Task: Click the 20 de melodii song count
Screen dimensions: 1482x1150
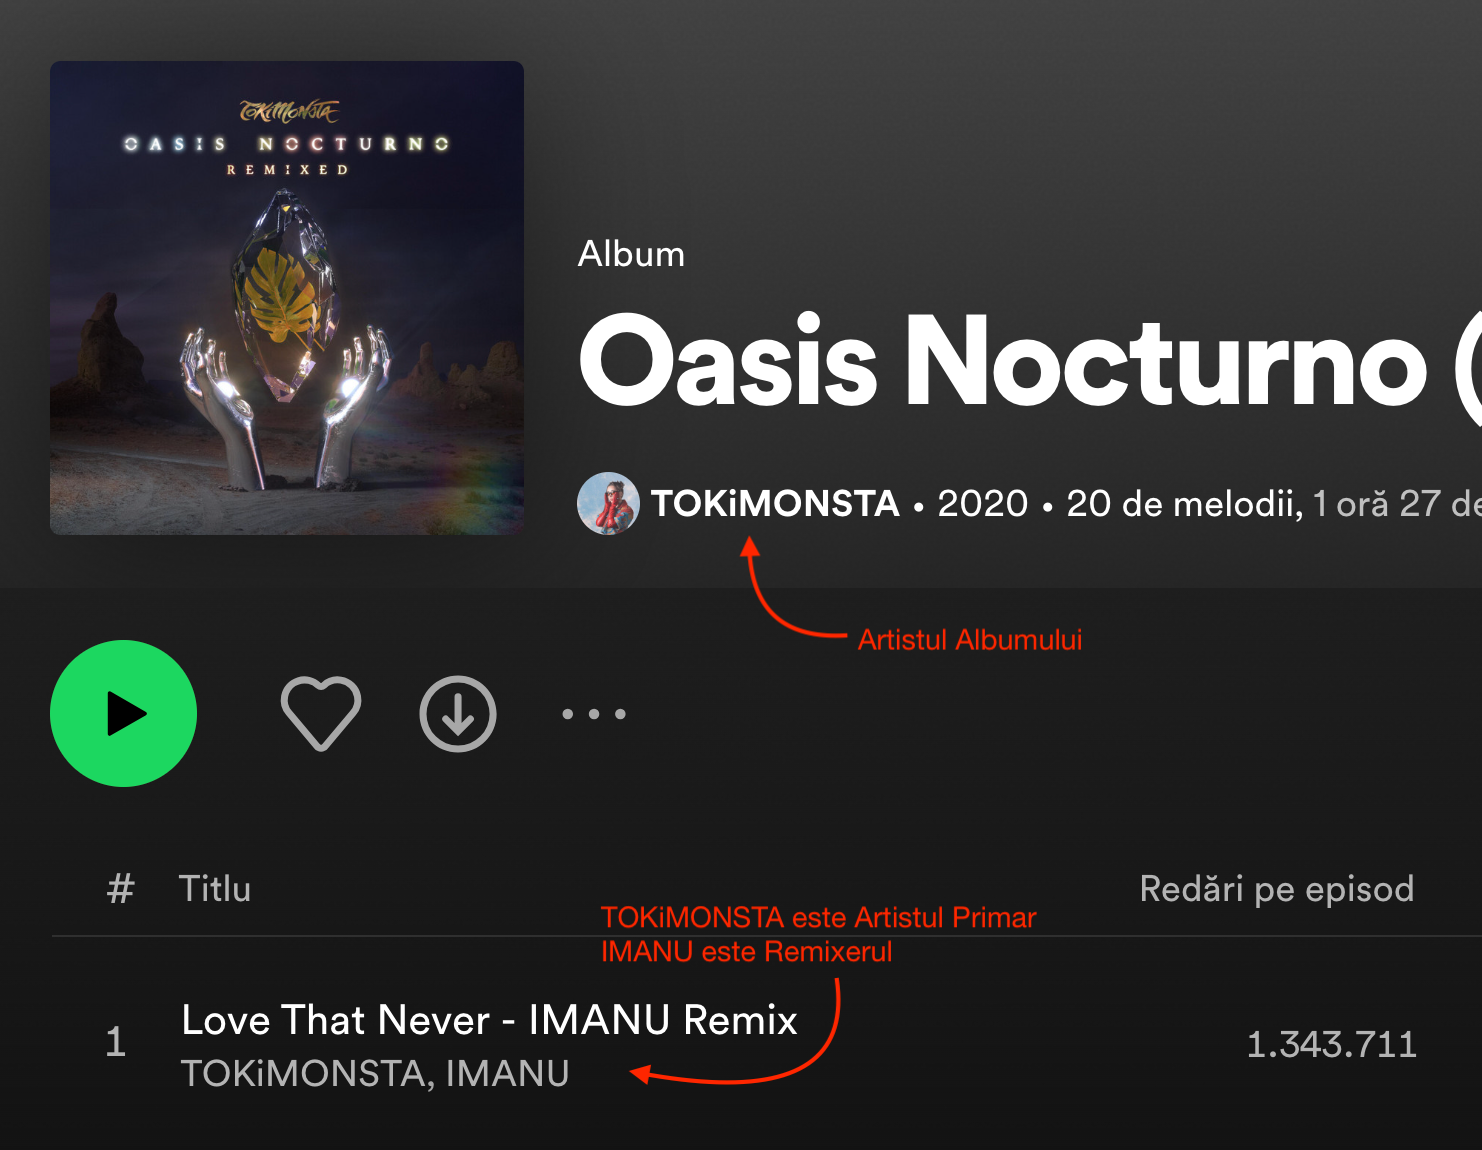Action: coord(1184,504)
